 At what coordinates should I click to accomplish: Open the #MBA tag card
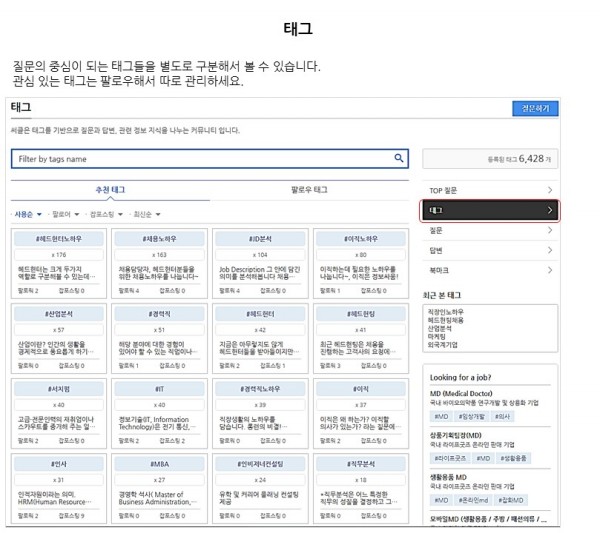click(159, 465)
